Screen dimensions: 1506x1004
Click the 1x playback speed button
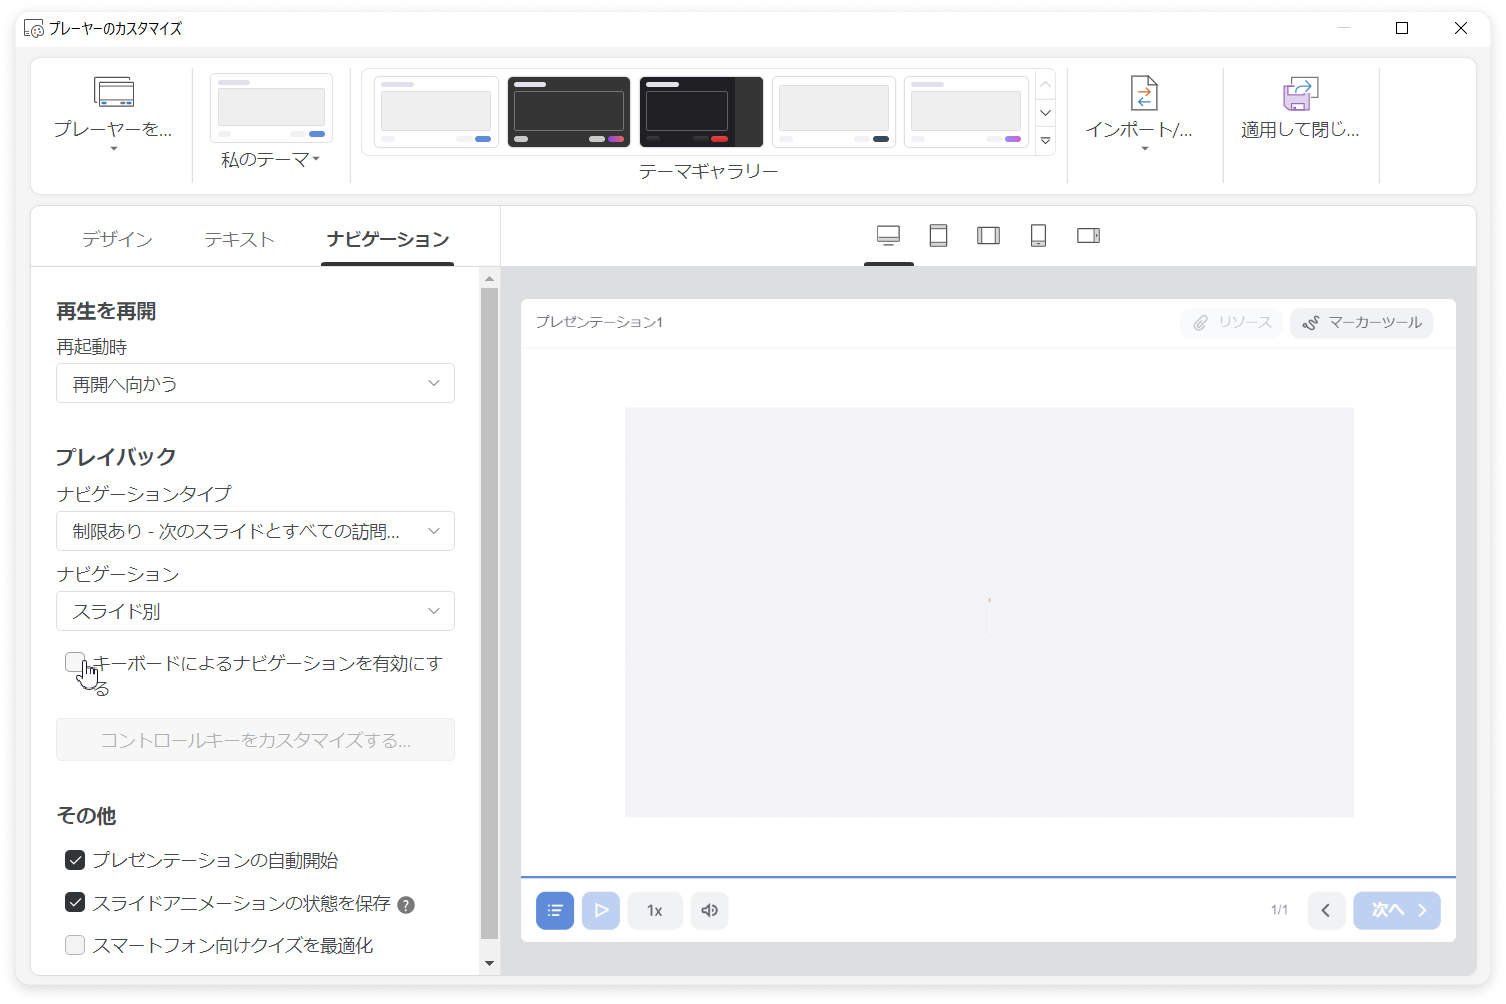point(655,910)
